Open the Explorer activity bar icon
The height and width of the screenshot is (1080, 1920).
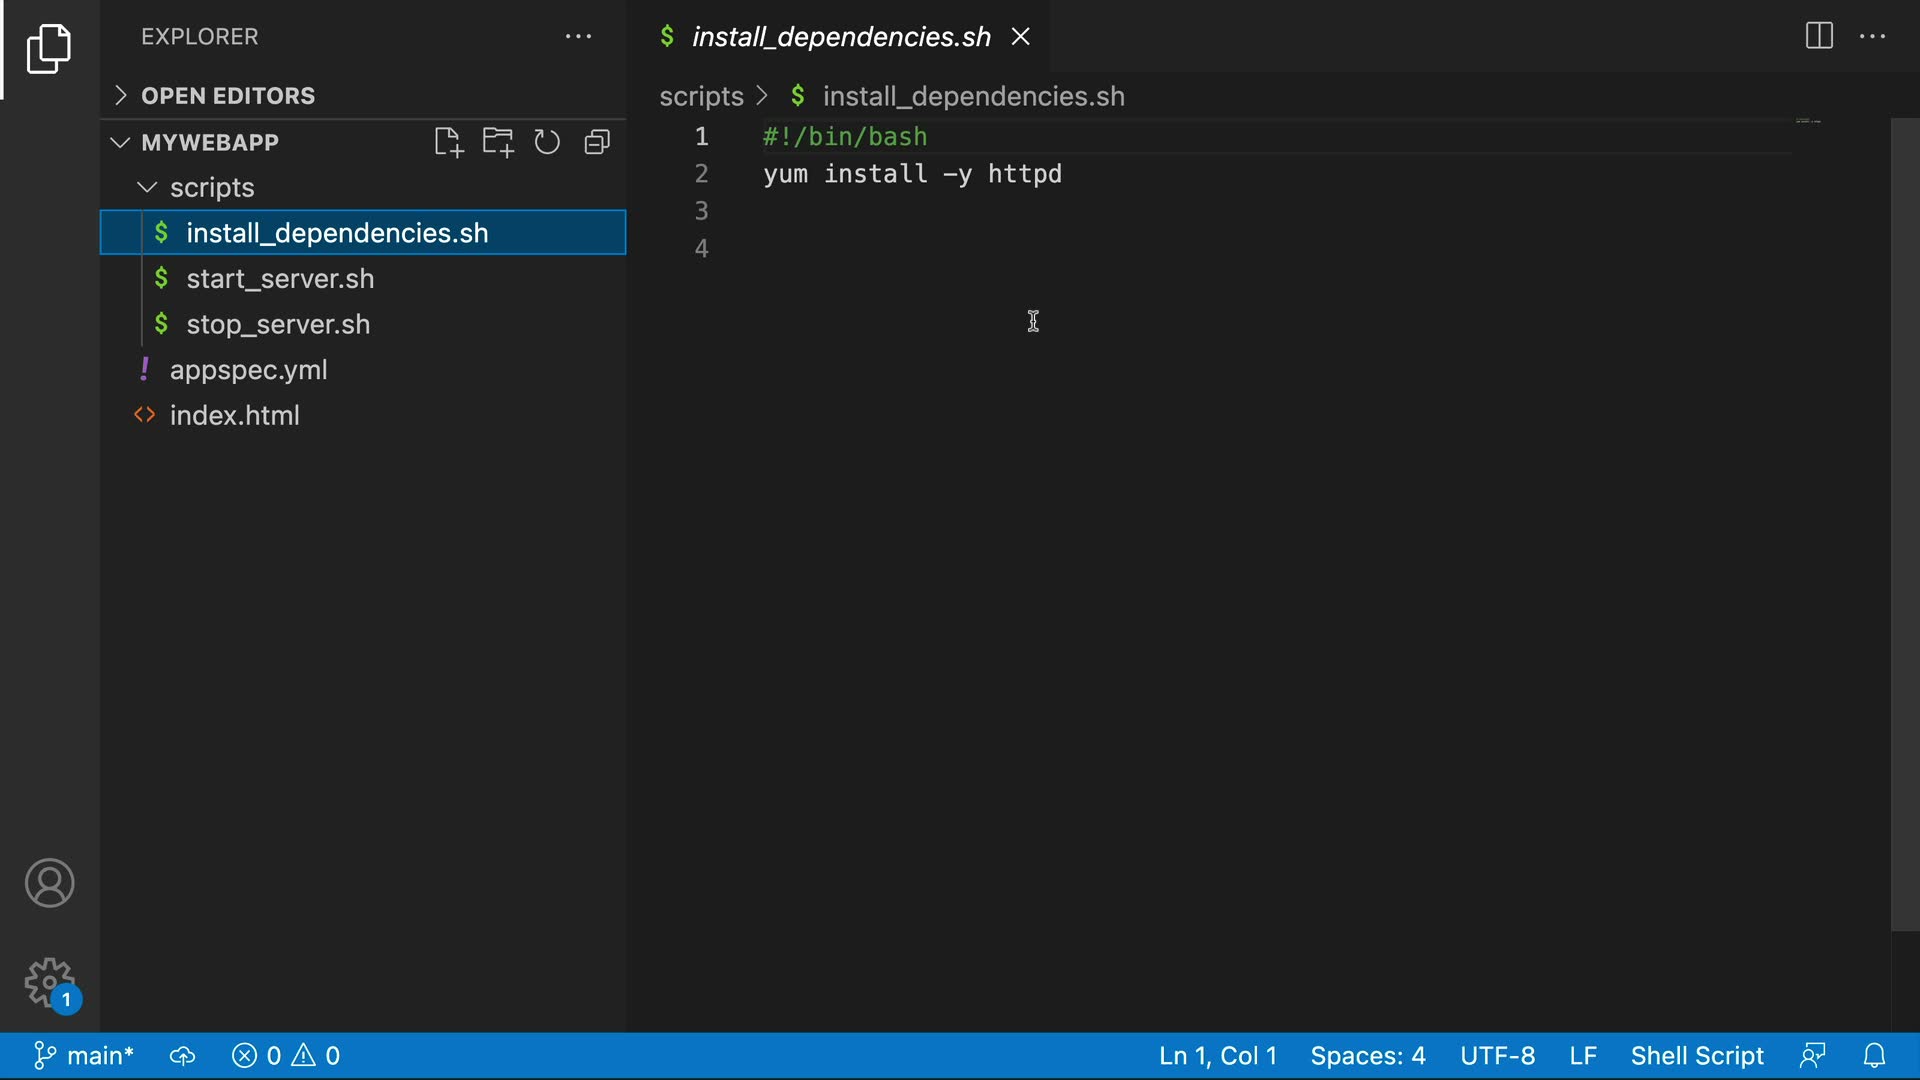[49, 48]
